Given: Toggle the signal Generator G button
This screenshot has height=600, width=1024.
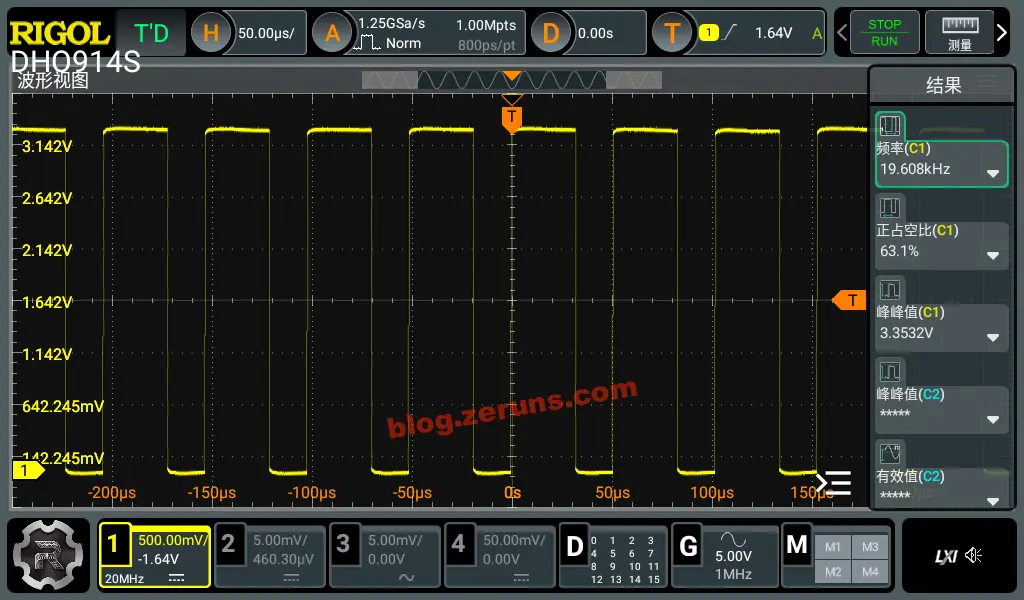Looking at the screenshot, I should coord(688,546).
